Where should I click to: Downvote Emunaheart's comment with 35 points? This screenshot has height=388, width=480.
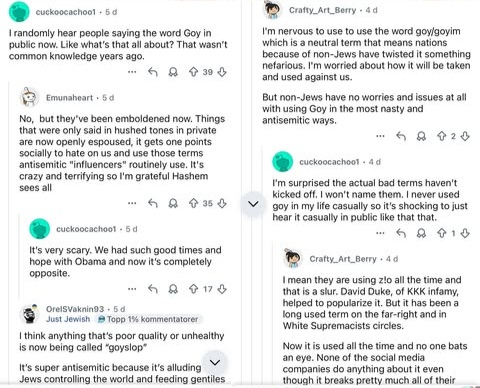point(222,203)
